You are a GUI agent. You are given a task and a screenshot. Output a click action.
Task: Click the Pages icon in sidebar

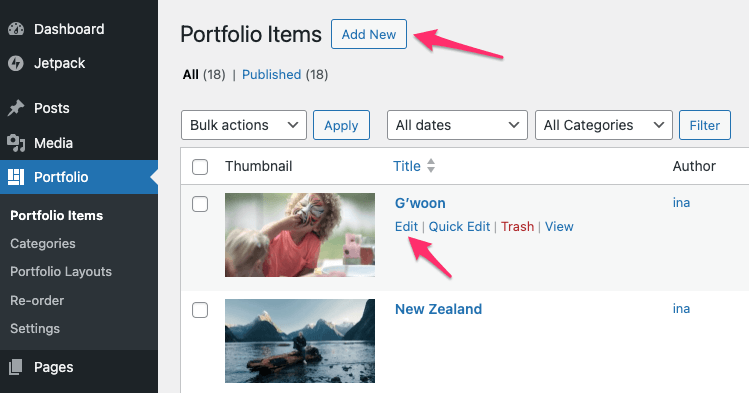16,367
